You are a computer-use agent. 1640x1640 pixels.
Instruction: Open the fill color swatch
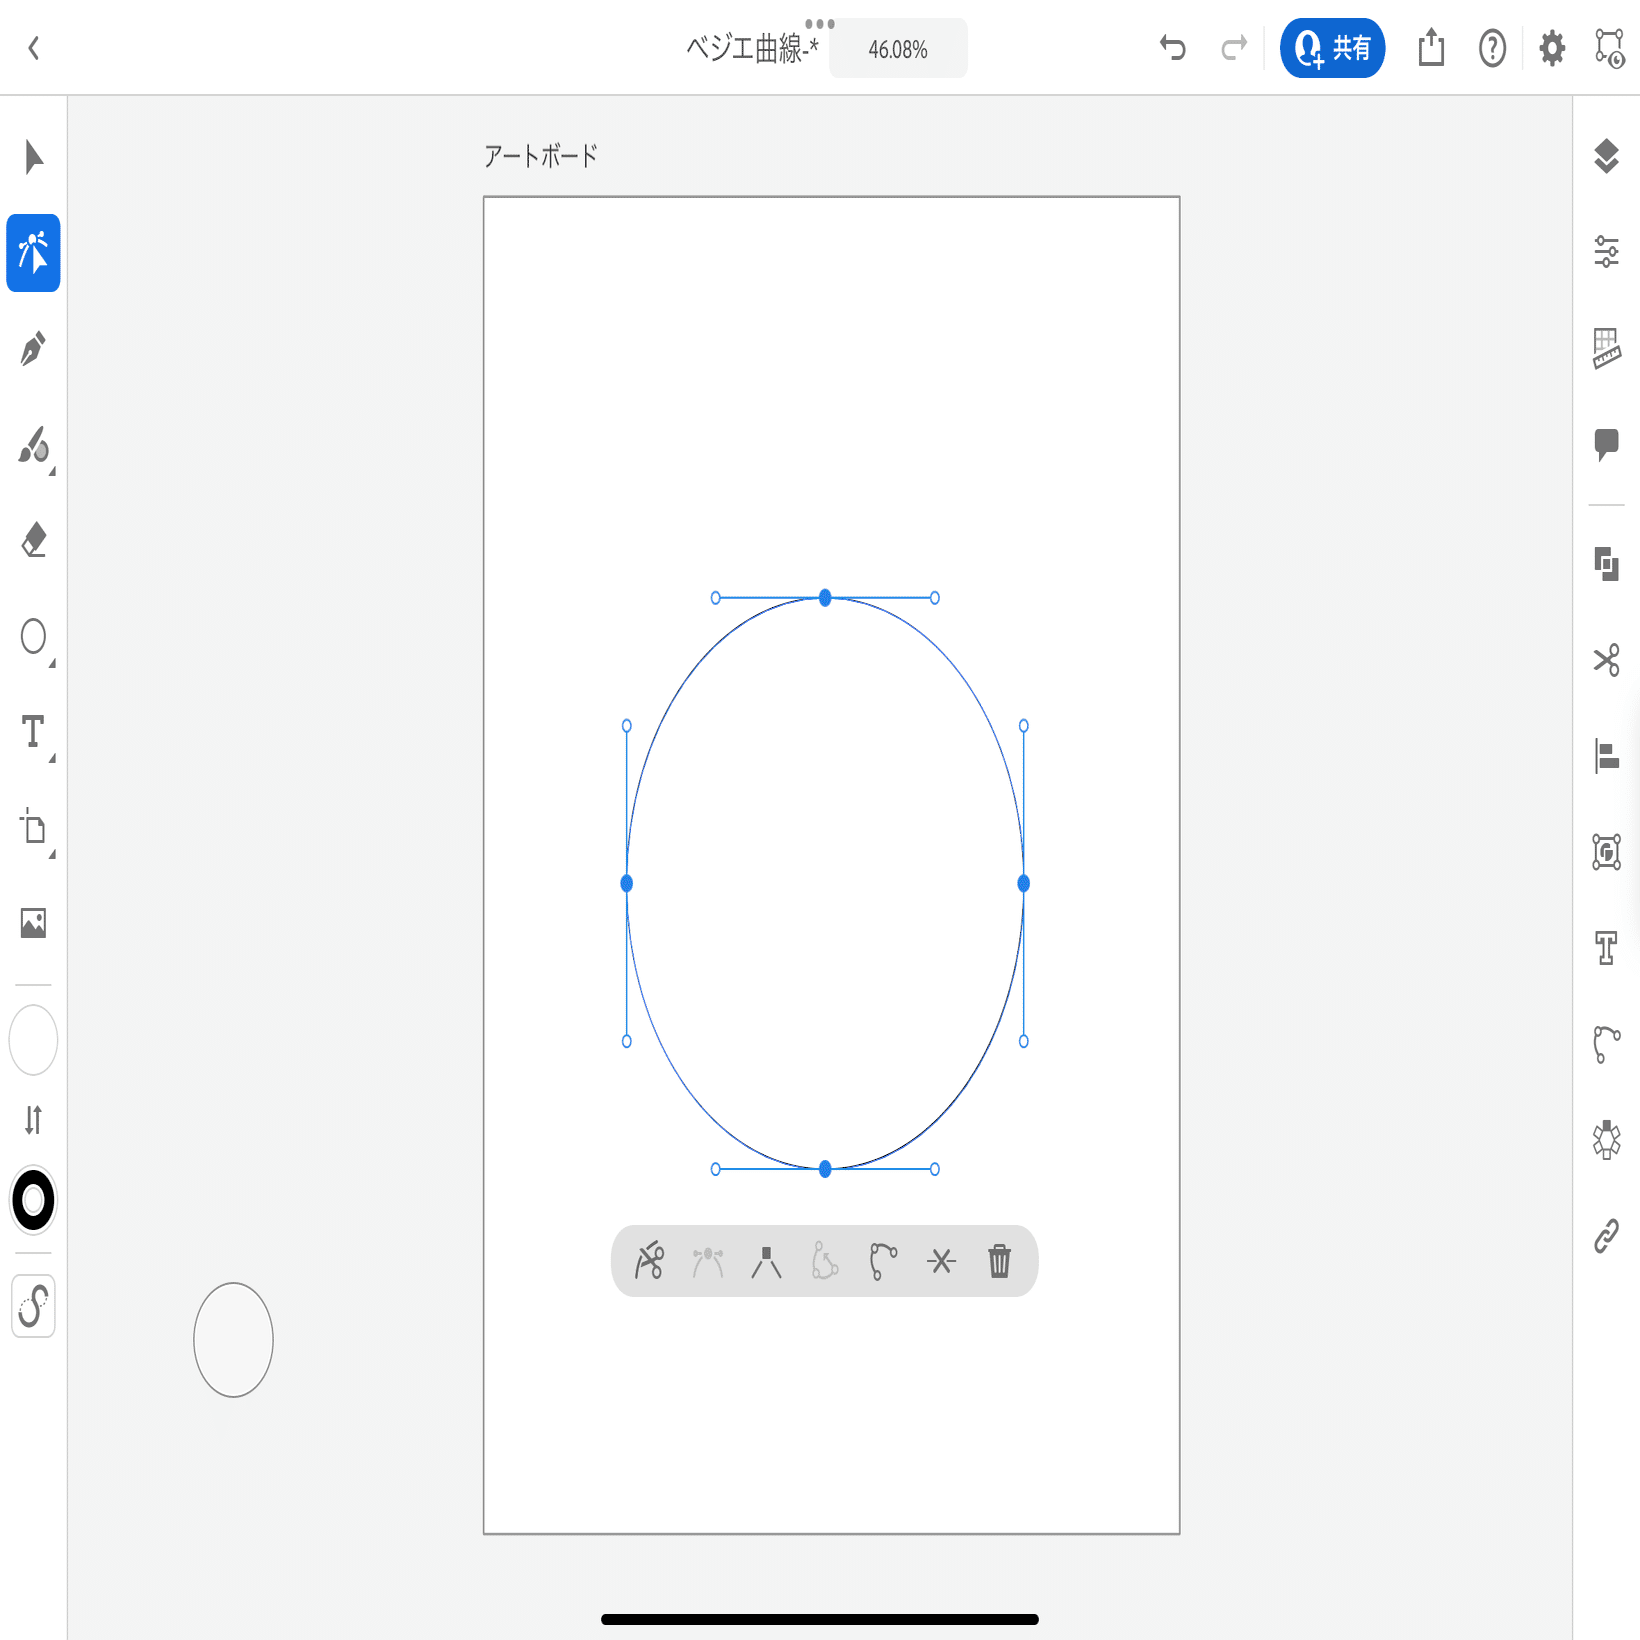click(33, 1040)
